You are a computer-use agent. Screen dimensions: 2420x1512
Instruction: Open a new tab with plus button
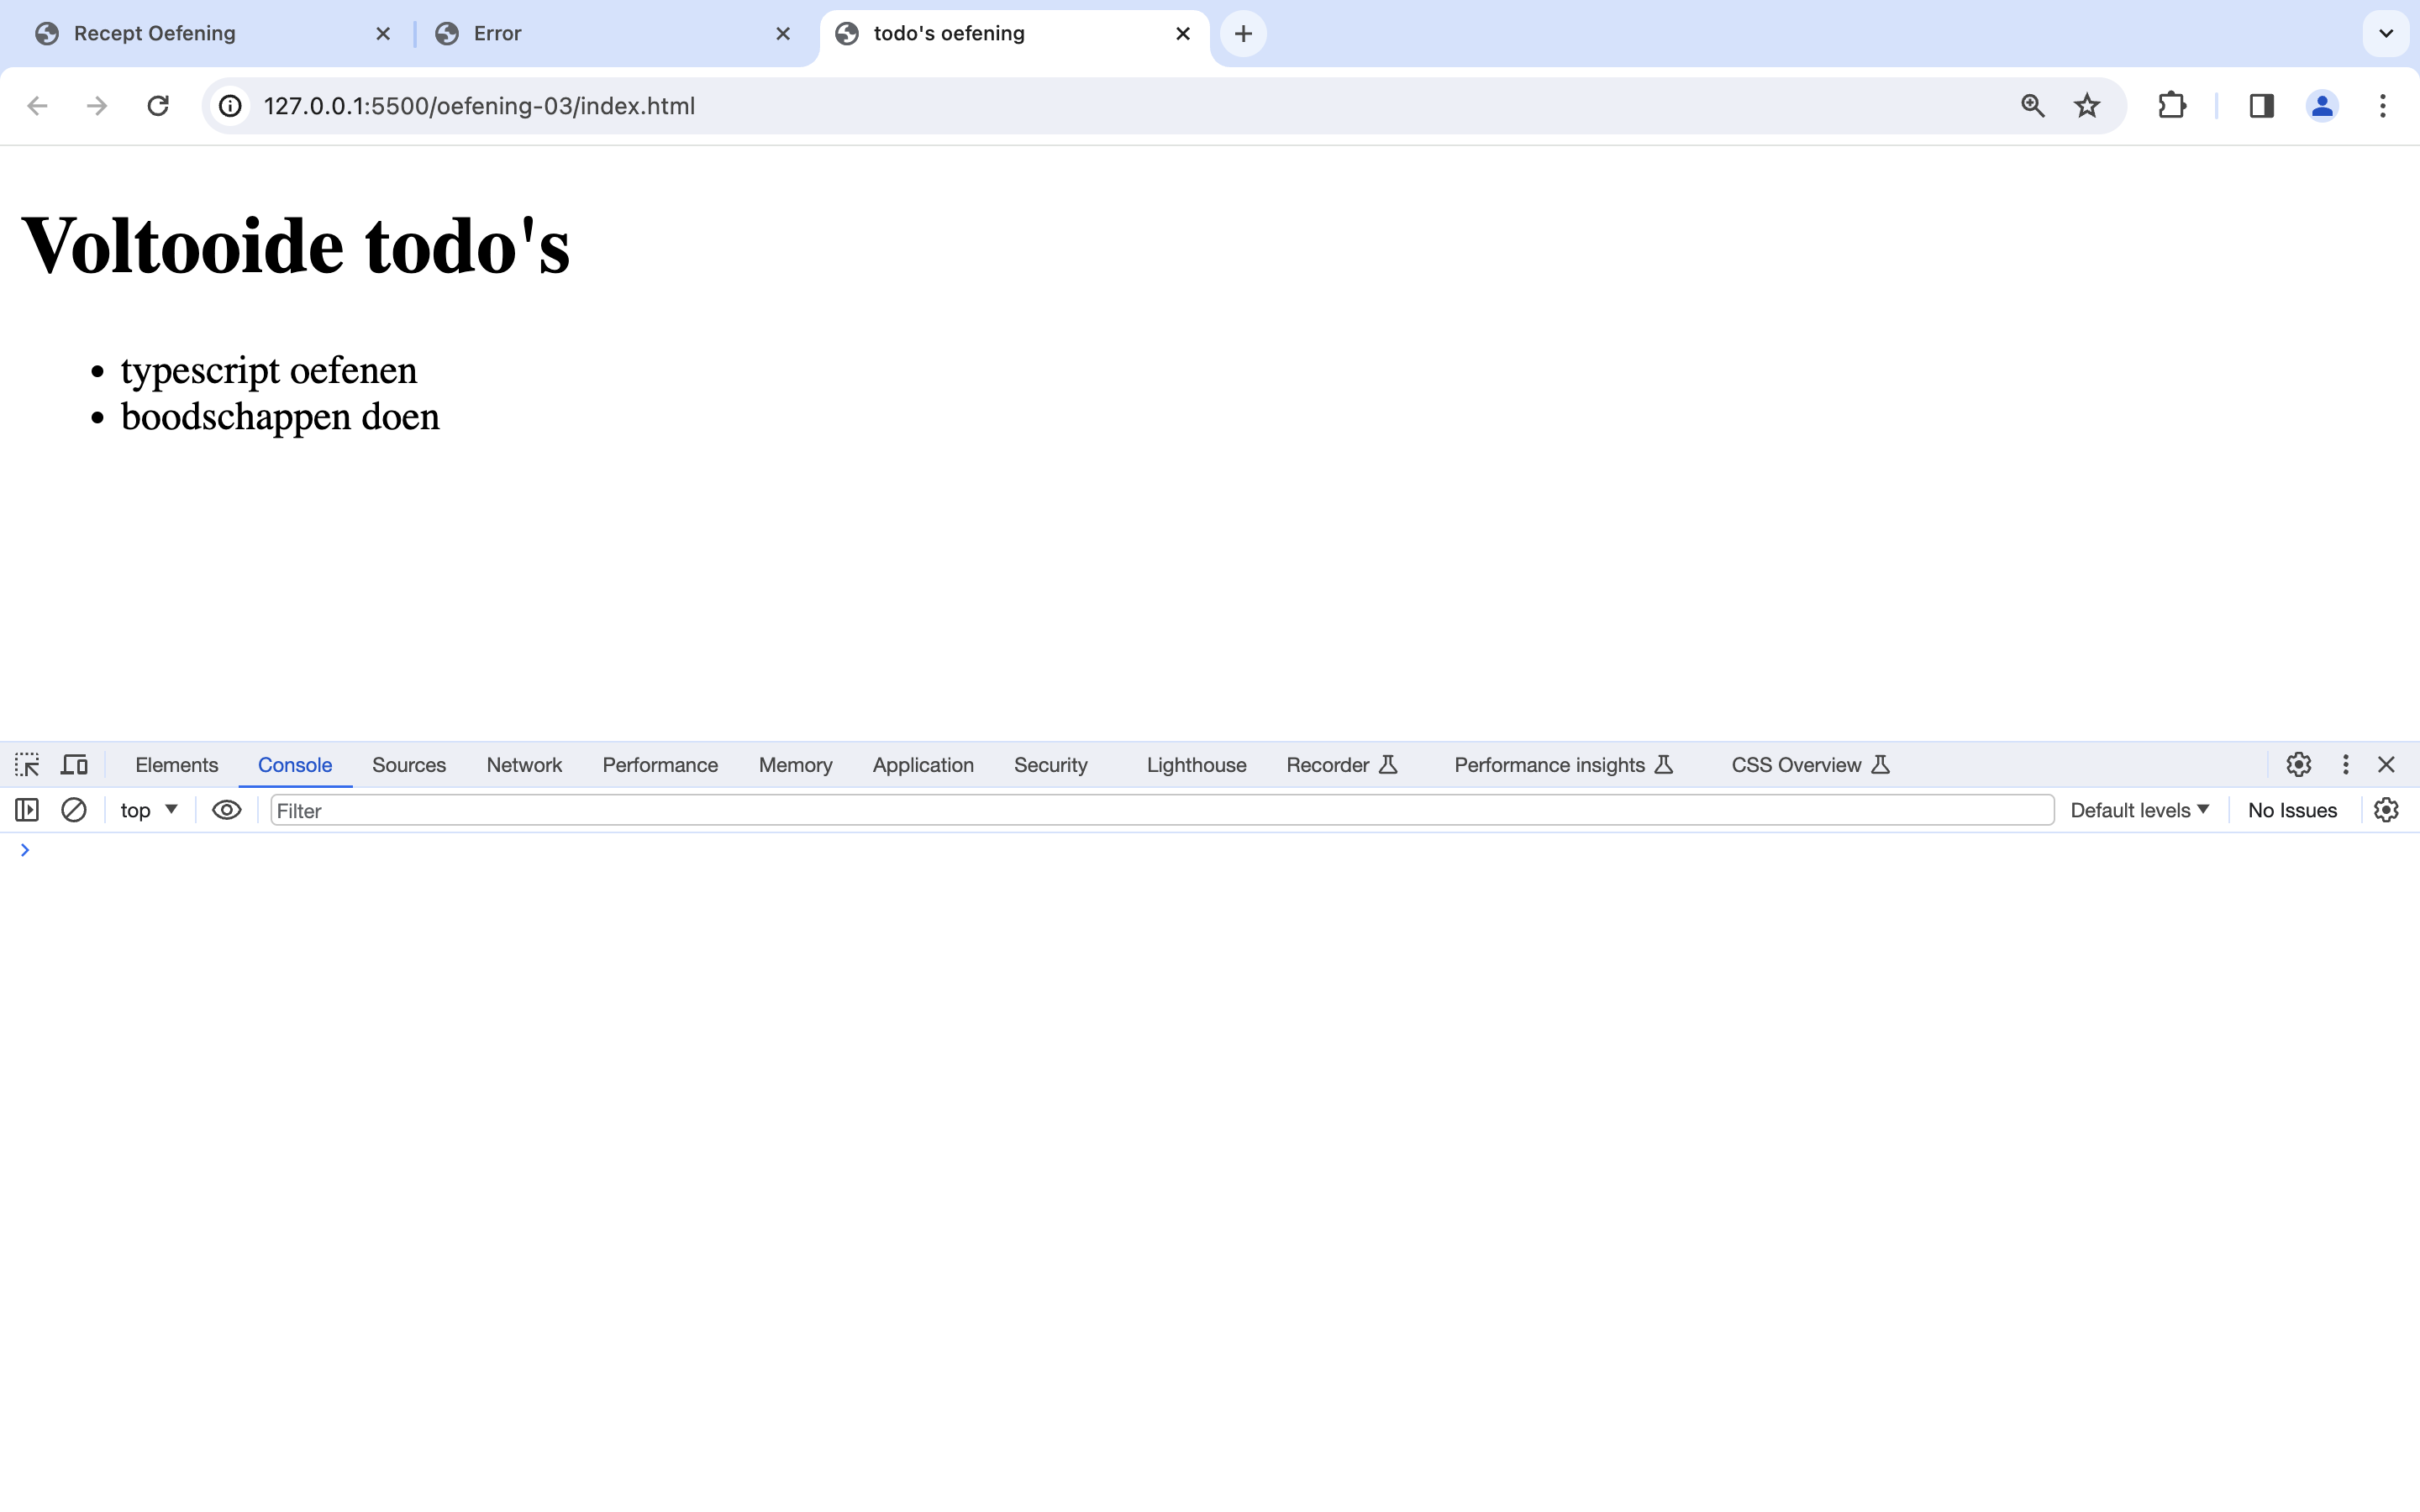(1243, 34)
